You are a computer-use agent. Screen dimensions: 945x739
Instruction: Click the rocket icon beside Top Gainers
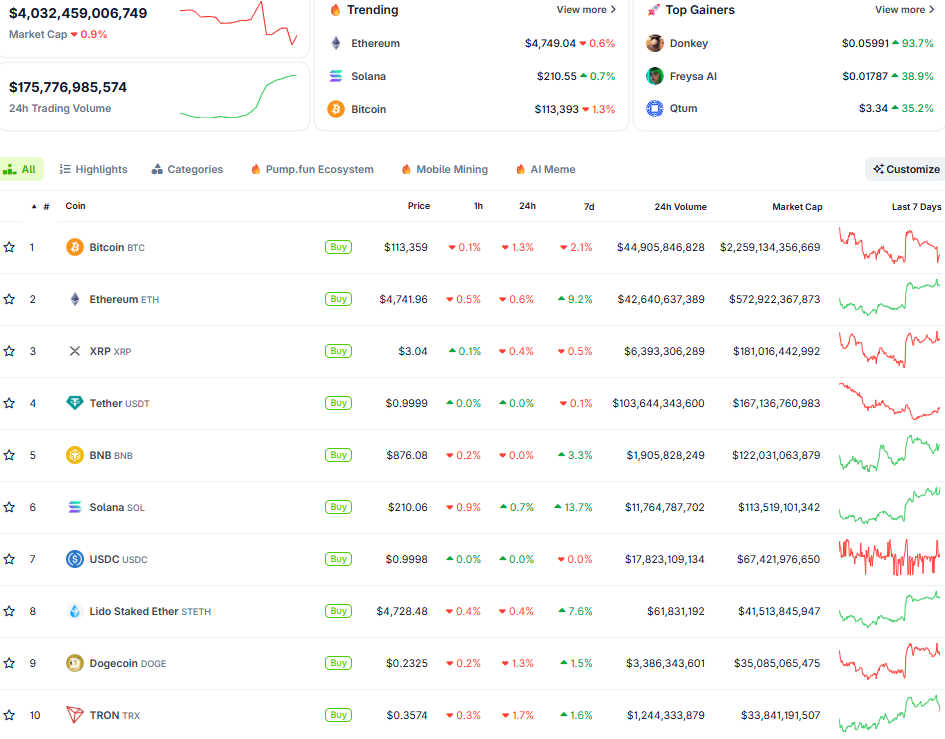[x=655, y=10]
